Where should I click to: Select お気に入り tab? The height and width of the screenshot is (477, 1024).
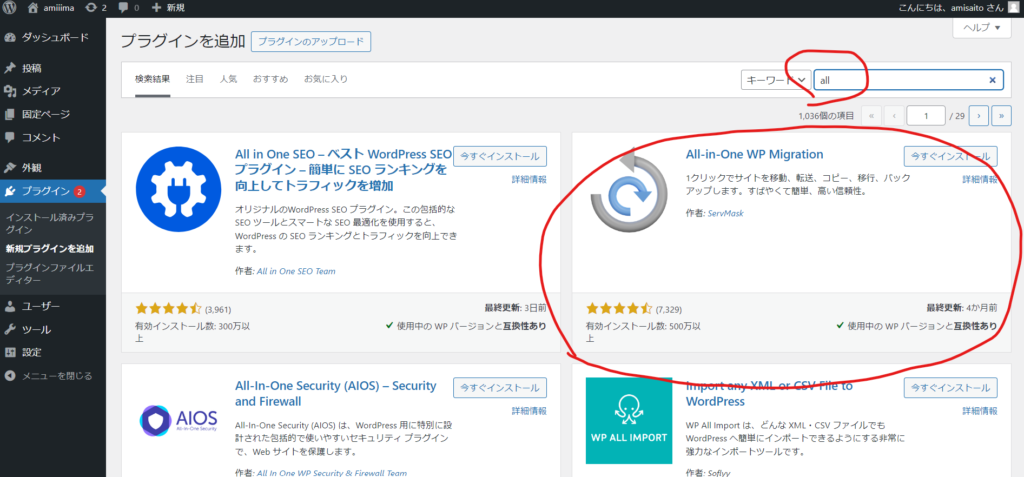pos(326,79)
